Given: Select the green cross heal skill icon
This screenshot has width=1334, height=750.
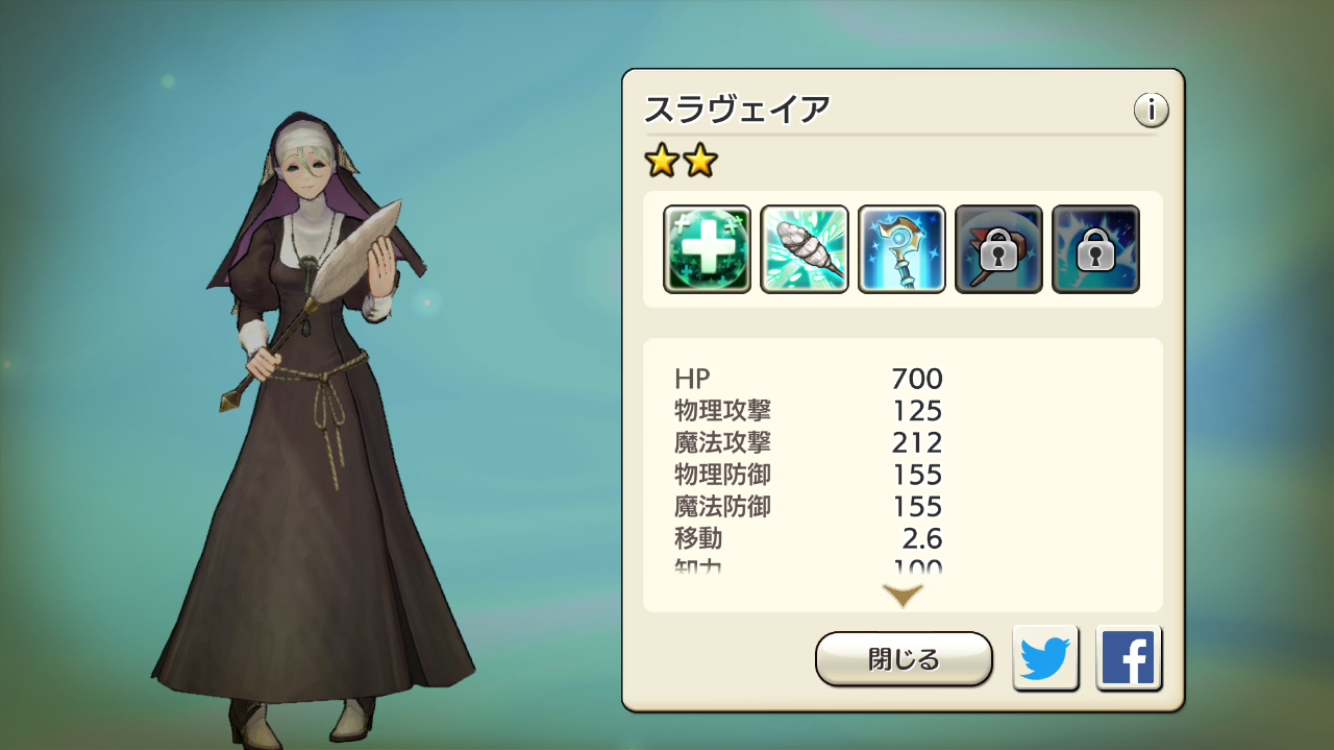Looking at the screenshot, I should click(707, 249).
